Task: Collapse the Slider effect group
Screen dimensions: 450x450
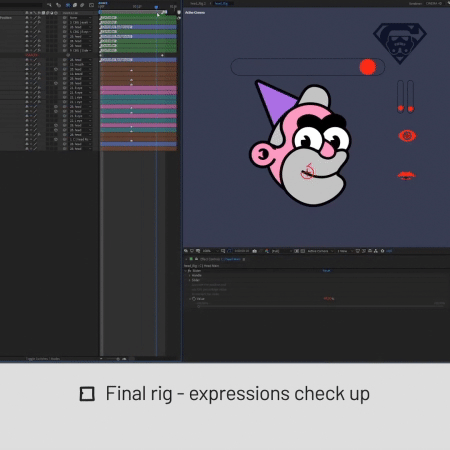Action: [186, 271]
